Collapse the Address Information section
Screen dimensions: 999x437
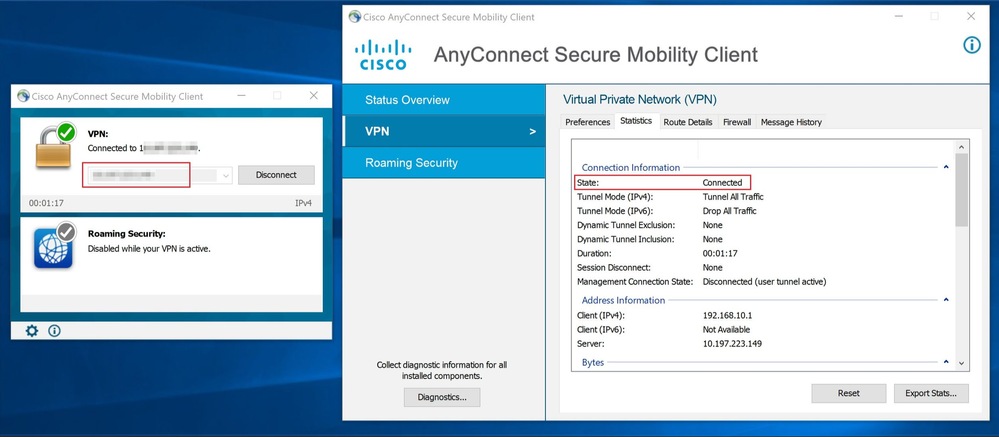coord(945,300)
